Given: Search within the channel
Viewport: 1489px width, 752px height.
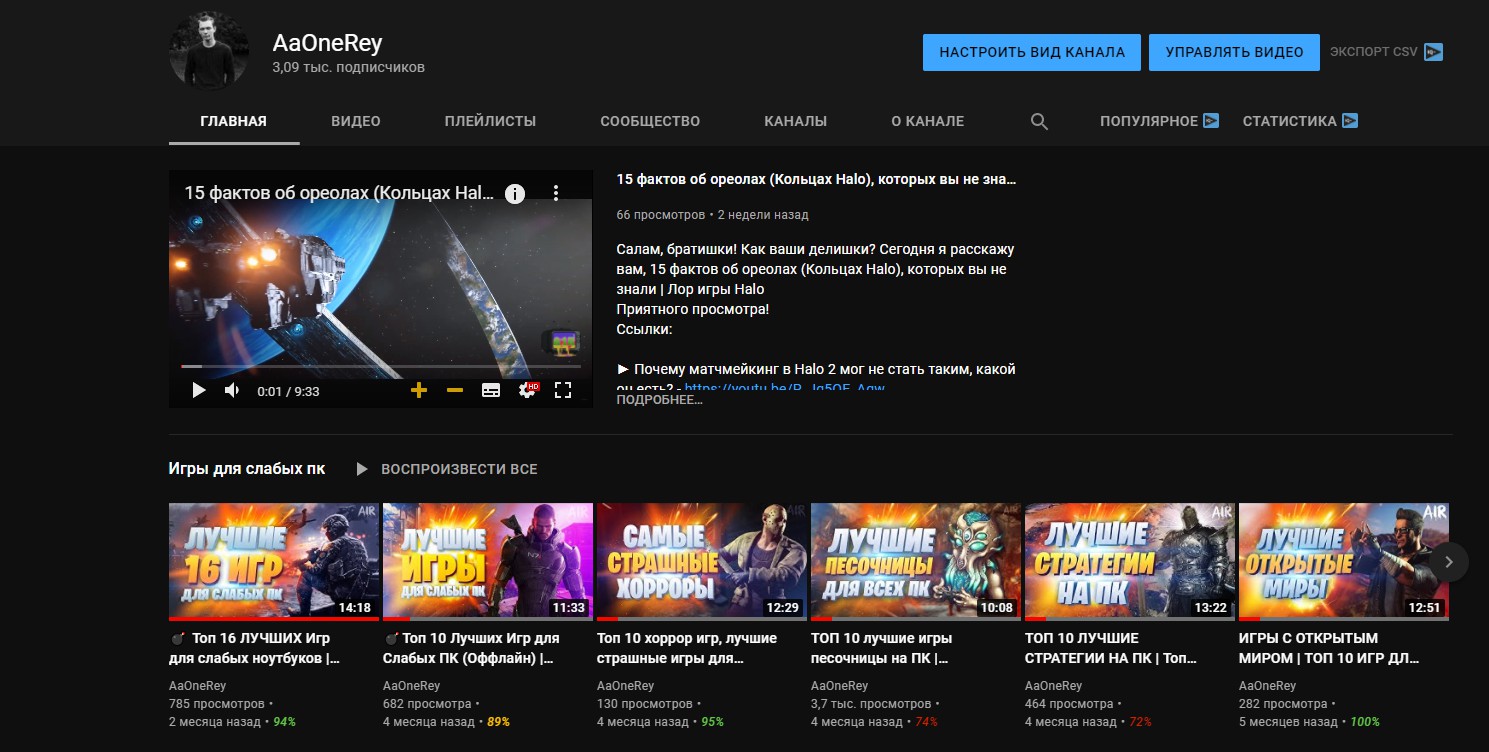Looking at the screenshot, I should 1039,121.
